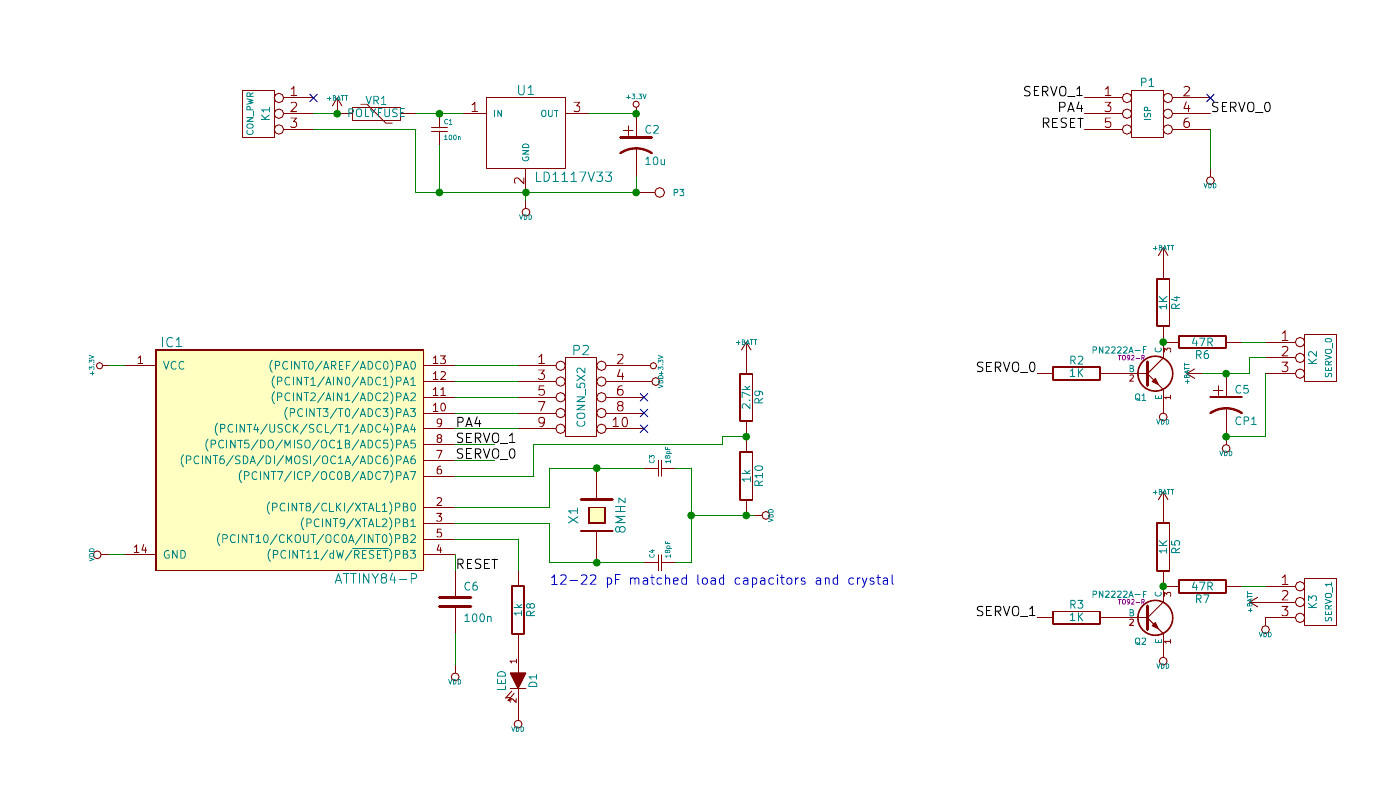This screenshot has height=787, width=1384.
Task: Select the blue load capacitor note text
Action: point(722,580)
